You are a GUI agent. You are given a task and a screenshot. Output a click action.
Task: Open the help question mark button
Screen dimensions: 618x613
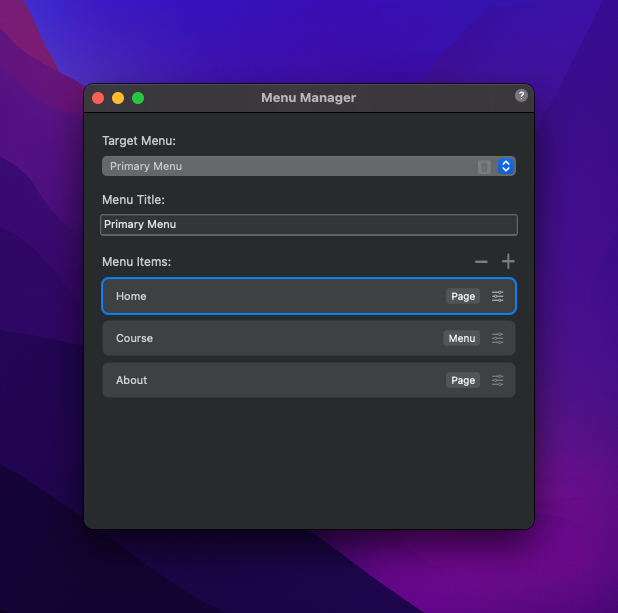(x=521, y=96)
